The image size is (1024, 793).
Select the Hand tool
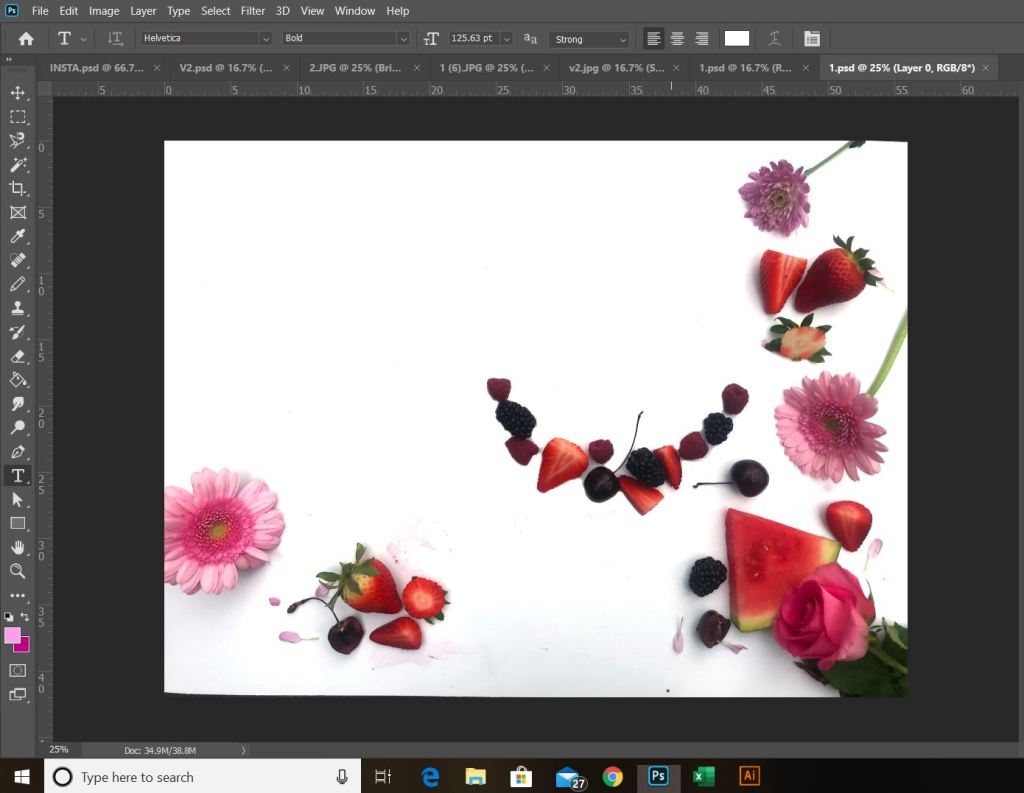pyautogui.click(x=17, y=547)
